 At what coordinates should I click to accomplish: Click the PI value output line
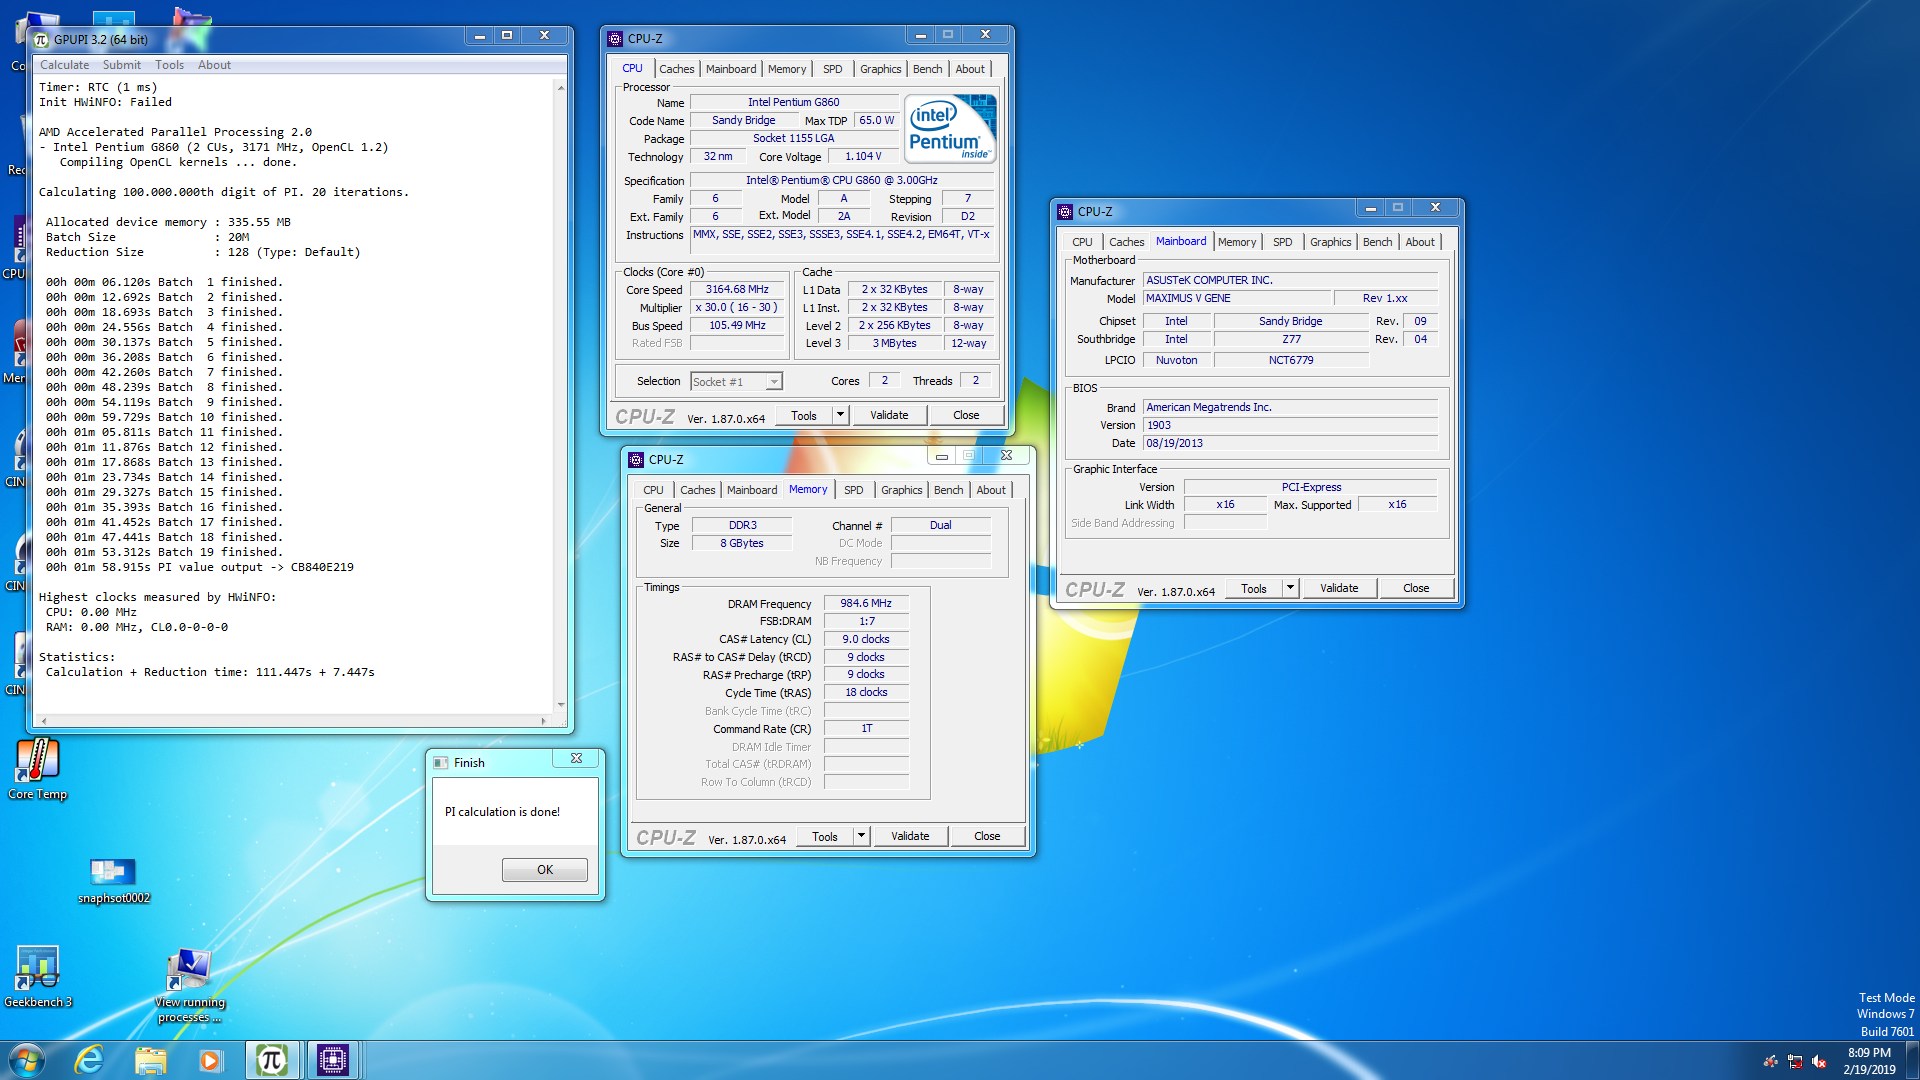[200, 567]
